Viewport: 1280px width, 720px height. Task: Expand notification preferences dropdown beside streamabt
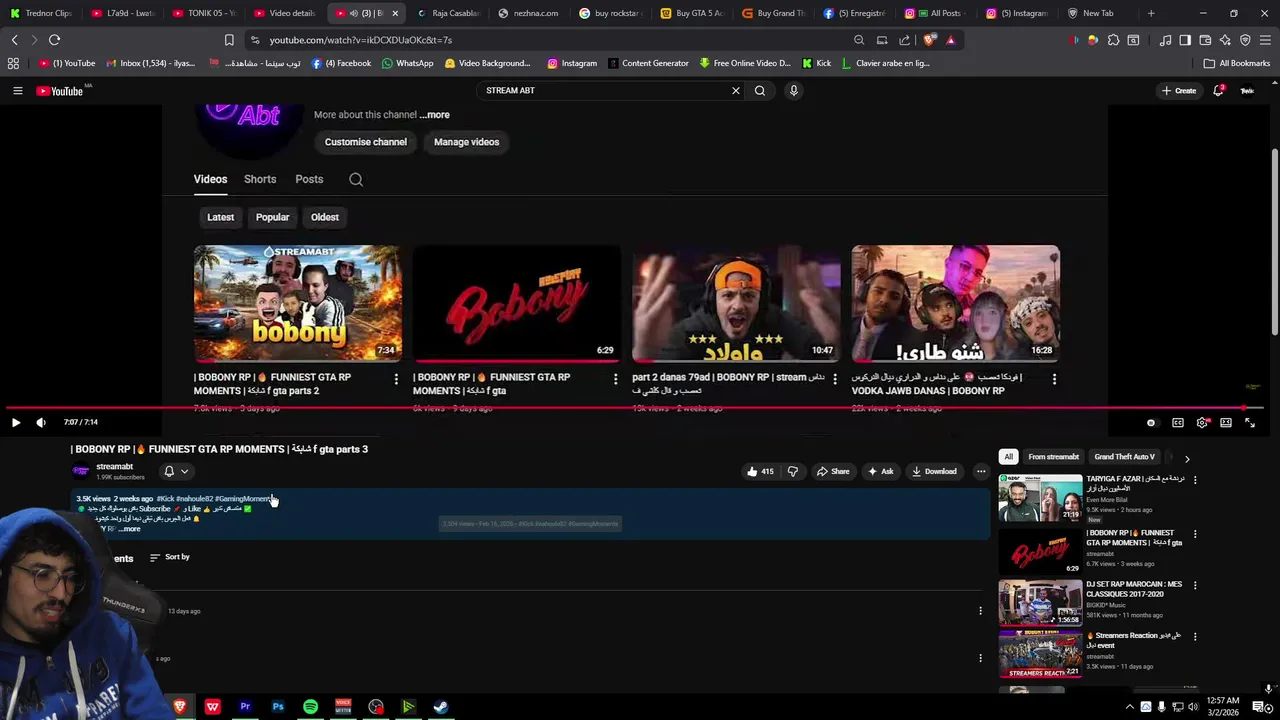[176, 472]
